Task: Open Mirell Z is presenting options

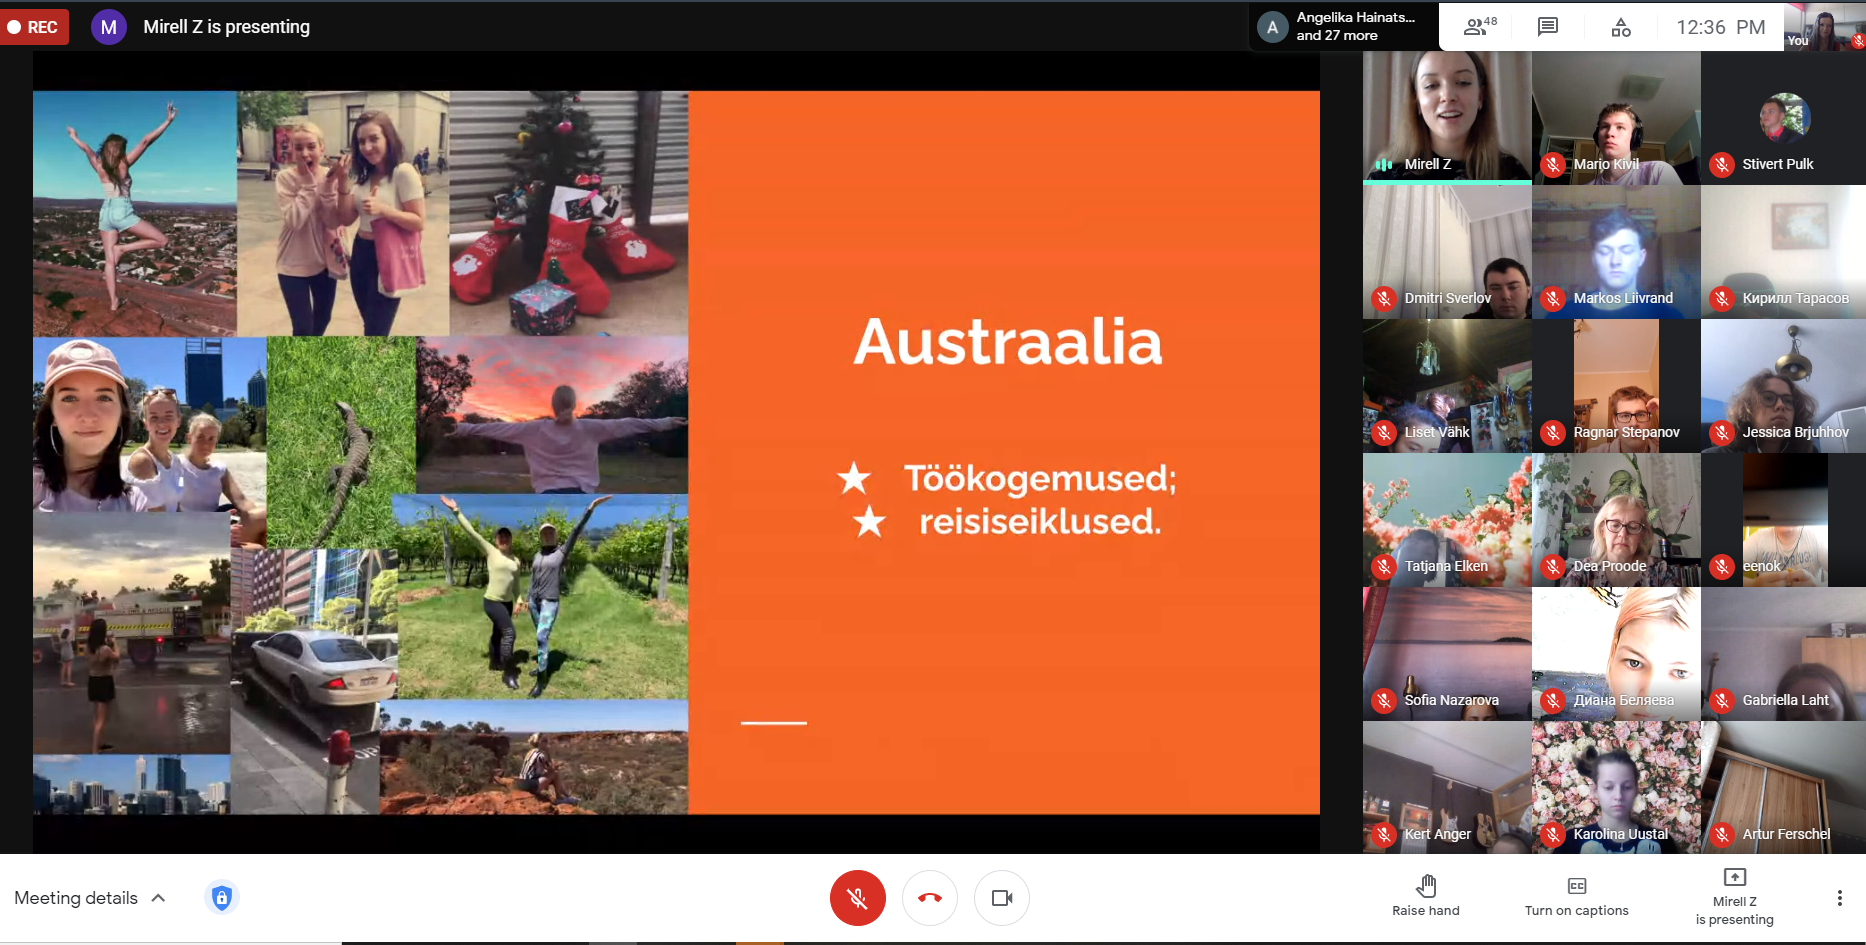Action: point(1734,895)
